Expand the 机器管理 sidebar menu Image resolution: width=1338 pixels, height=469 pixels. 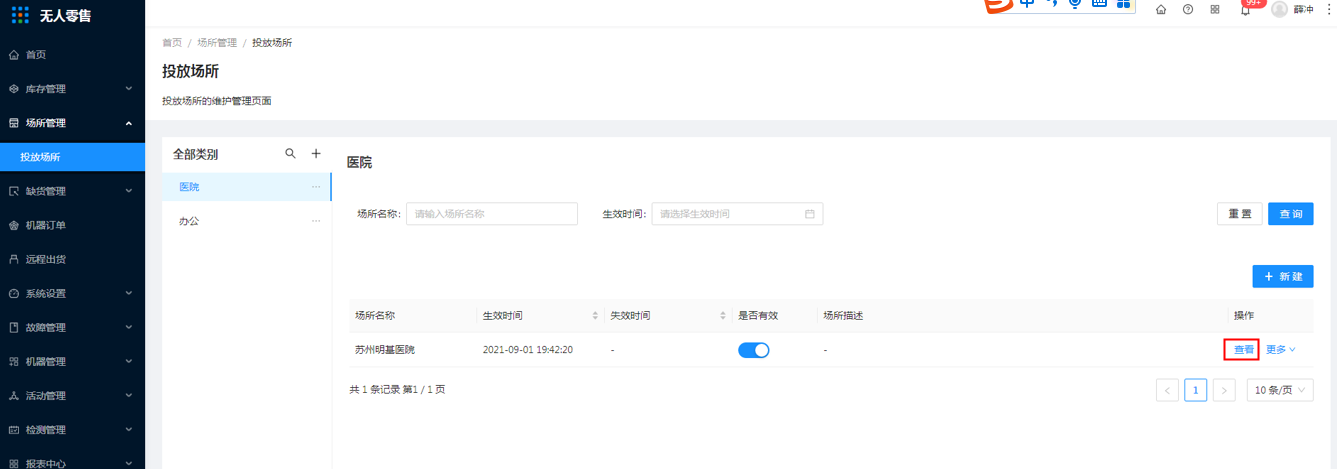(72, 361)
